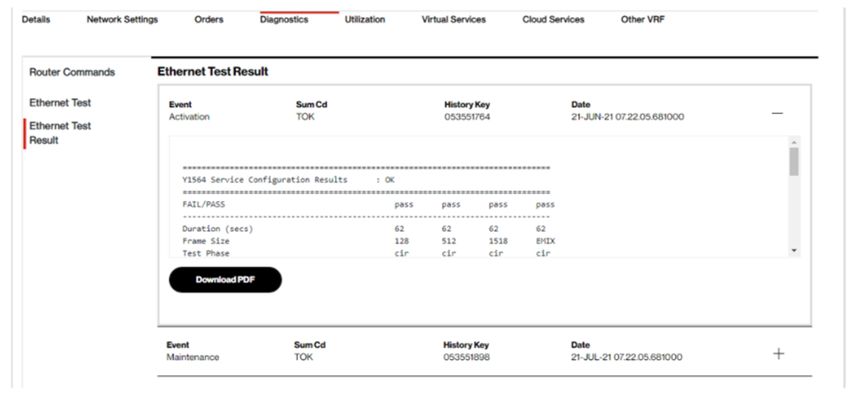Click the results pane scrollbar thumb
Viewport: 850px width, 396px height.
pos(794,161)
